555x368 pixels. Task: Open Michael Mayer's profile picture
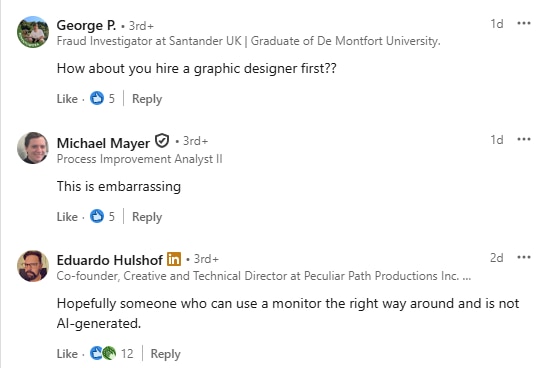[x=33, y=148]
